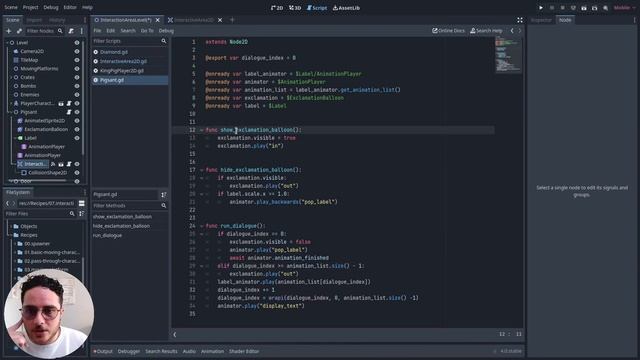Screen dimensions: 640x360
Task: Open the AssetLib workspace
Action: click(346, 8)
